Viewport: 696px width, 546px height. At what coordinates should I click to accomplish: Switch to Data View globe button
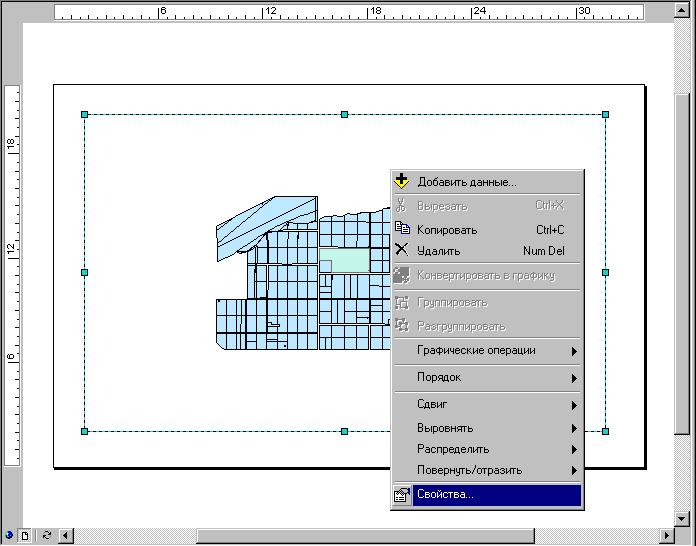coord(8,535)
